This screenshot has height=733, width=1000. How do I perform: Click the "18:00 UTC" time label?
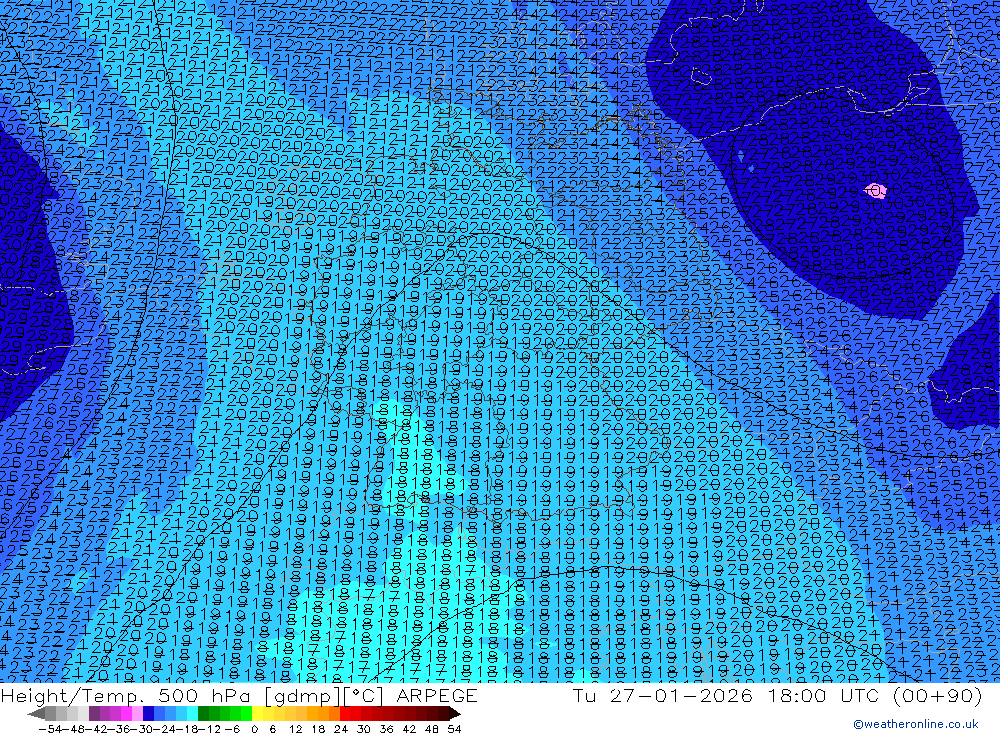tap(823, 695)
